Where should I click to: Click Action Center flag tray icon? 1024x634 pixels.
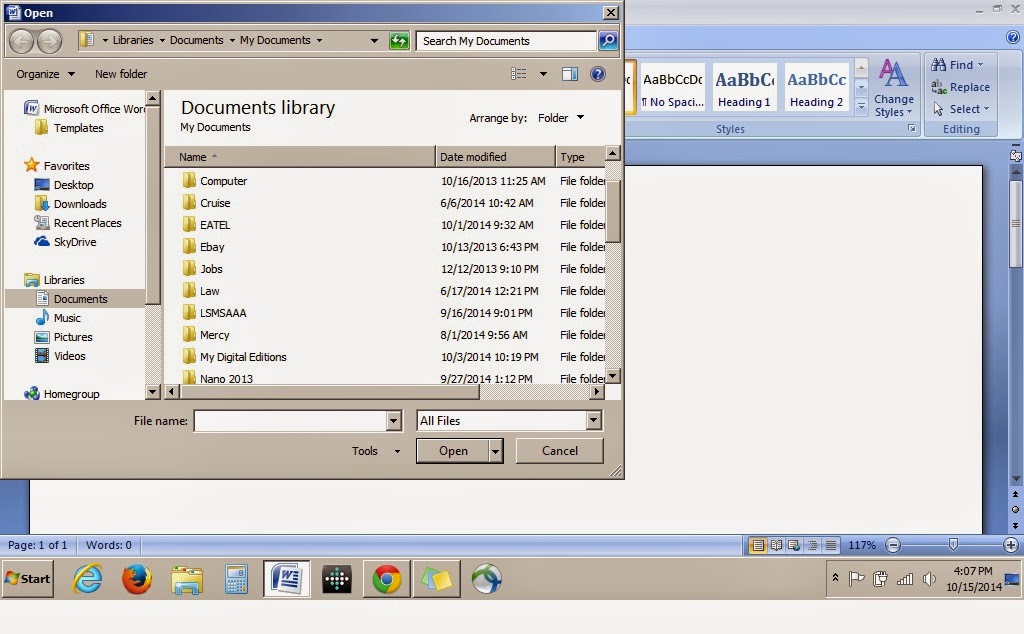[x=856, y=579]
